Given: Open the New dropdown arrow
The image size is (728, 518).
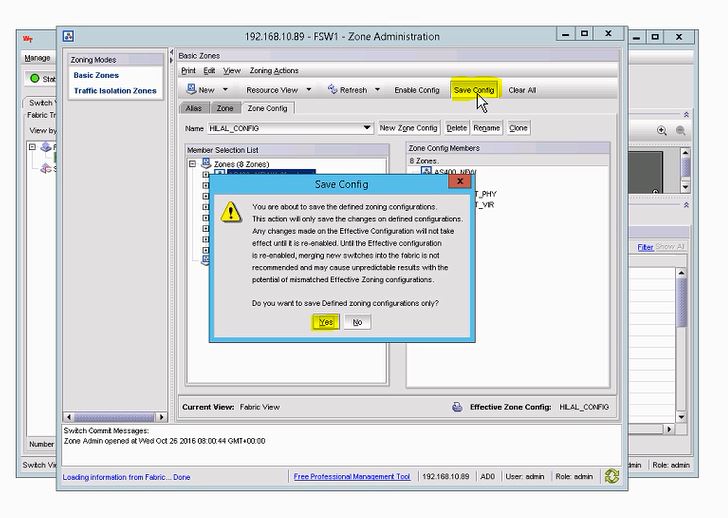Looking at the screenshot, I should 225,90.
